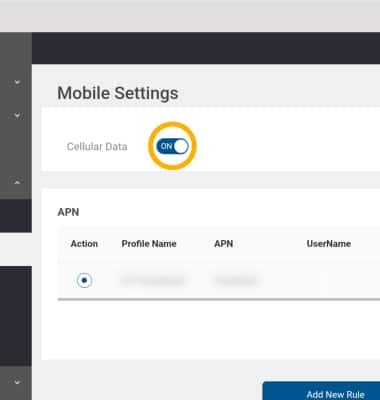The image size is (380, 400).
Task: Expand the second sidebar chevron from top
Action: pos(17,115)
